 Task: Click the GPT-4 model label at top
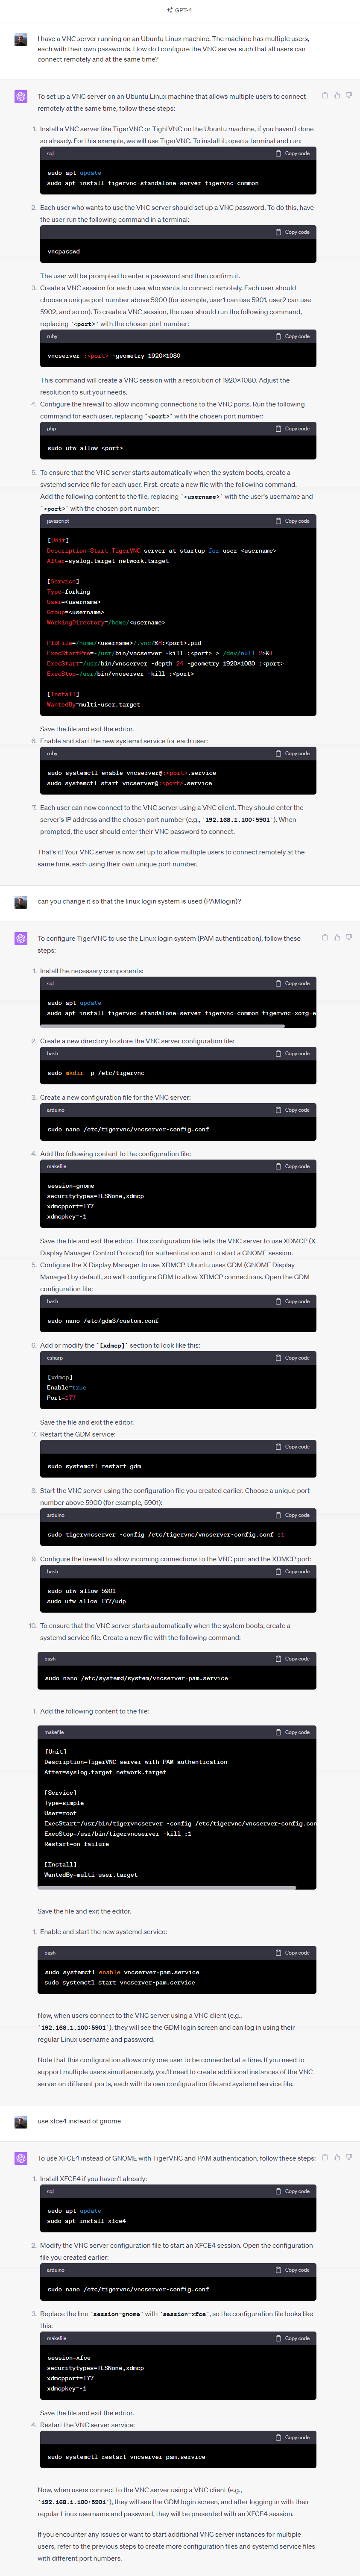pyautogui.click(x=180, y=10)
